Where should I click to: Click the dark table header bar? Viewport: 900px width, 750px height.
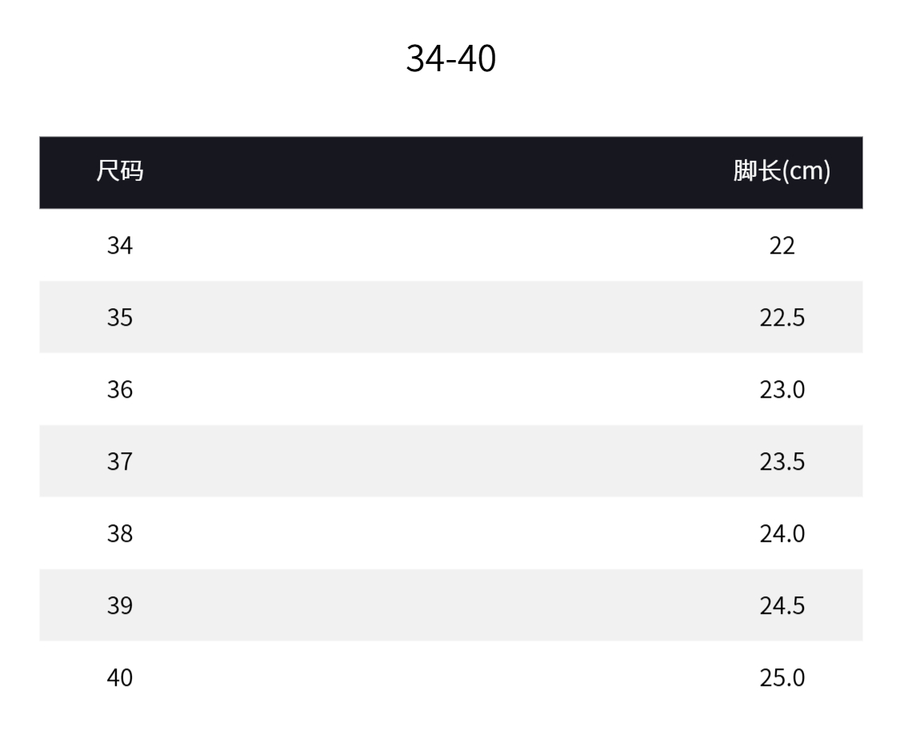(450, 172)
